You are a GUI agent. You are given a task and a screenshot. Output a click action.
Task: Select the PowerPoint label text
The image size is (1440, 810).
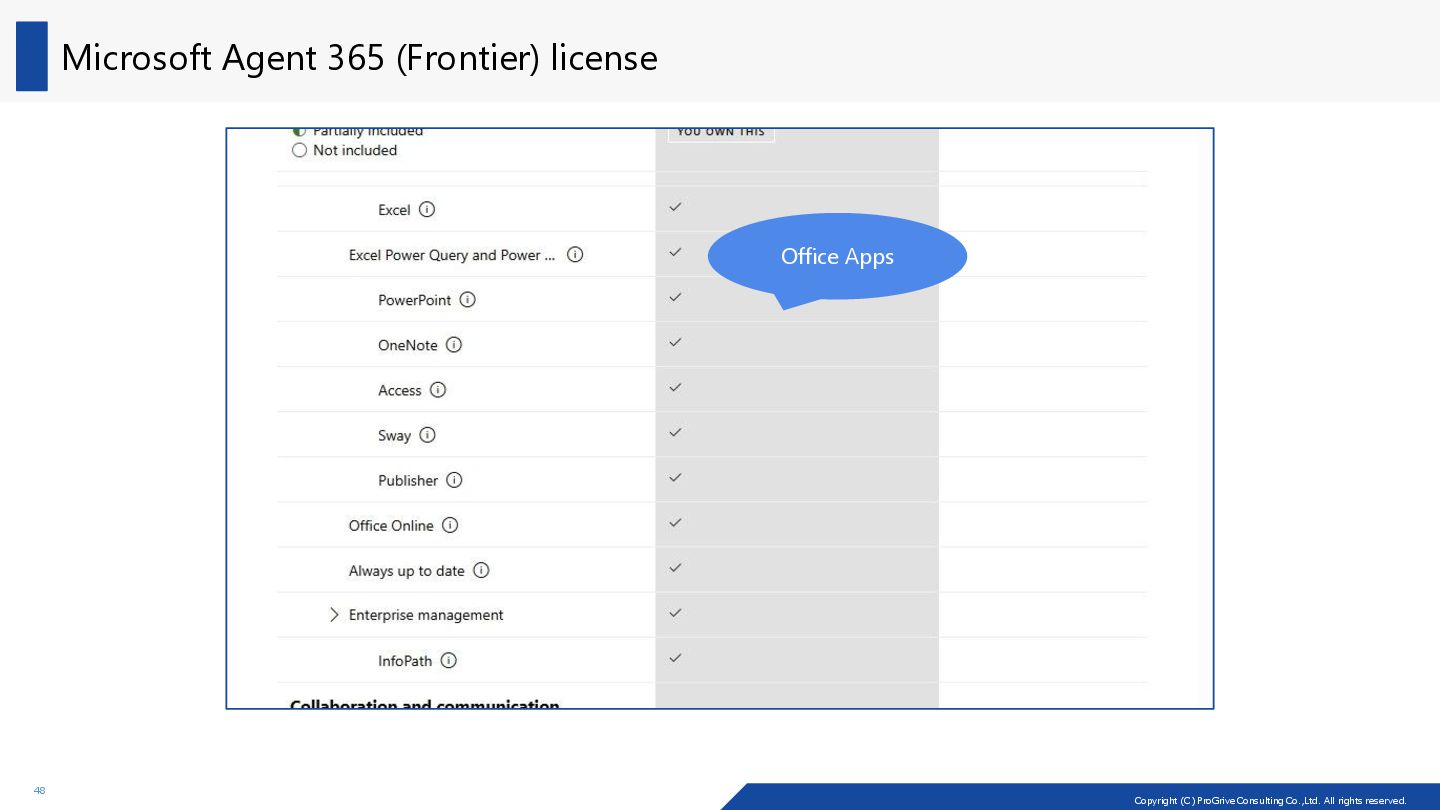414,300
